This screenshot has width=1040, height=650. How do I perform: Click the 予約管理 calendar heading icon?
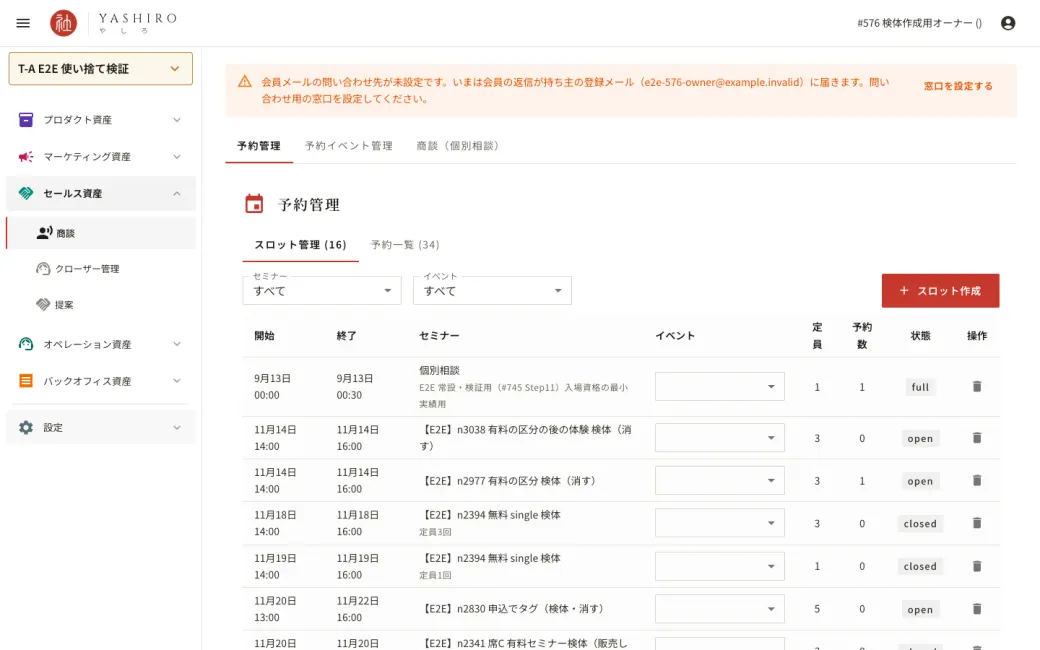(254, 204)
